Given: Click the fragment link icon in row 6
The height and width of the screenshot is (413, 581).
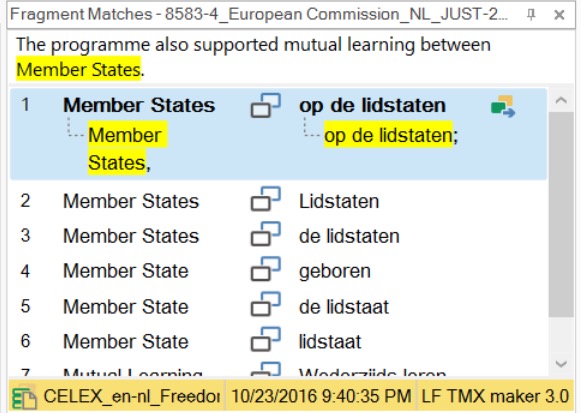Looking at the screenshot, I should point(266,339).
